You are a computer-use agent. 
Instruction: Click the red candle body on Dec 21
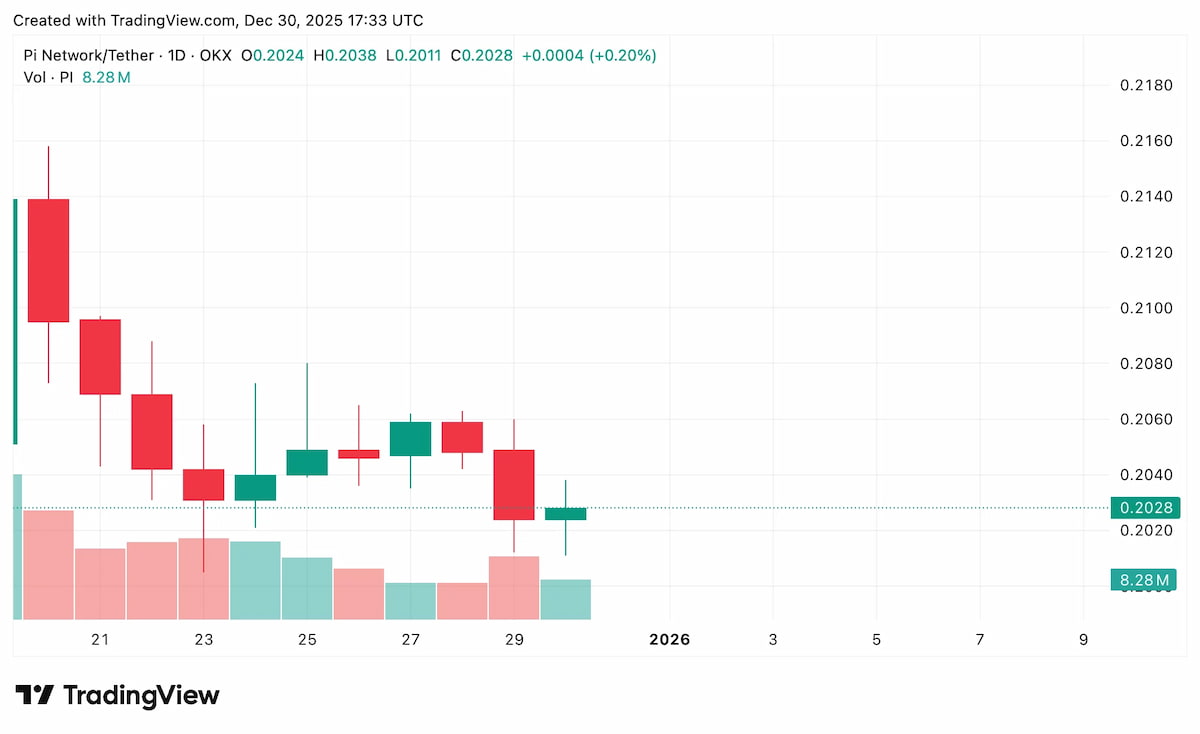click(x=100, y=356)
